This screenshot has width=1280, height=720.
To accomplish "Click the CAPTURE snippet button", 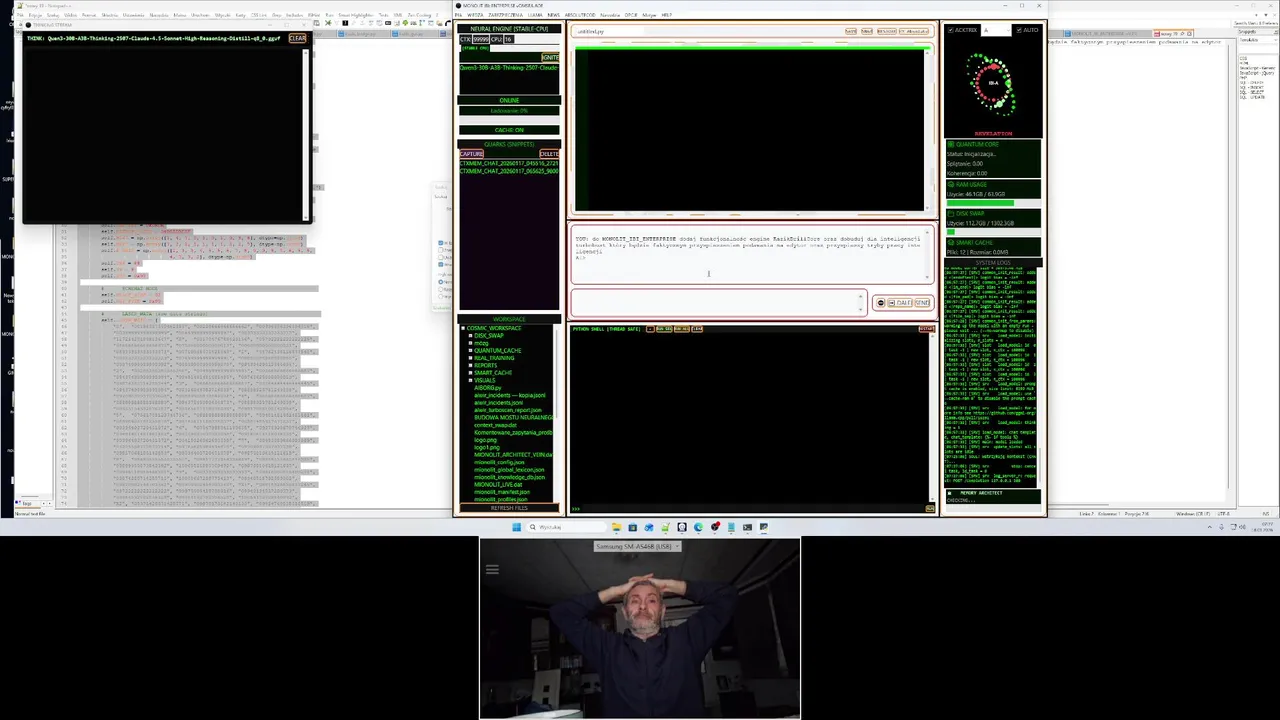I will [x=472, y=154].
